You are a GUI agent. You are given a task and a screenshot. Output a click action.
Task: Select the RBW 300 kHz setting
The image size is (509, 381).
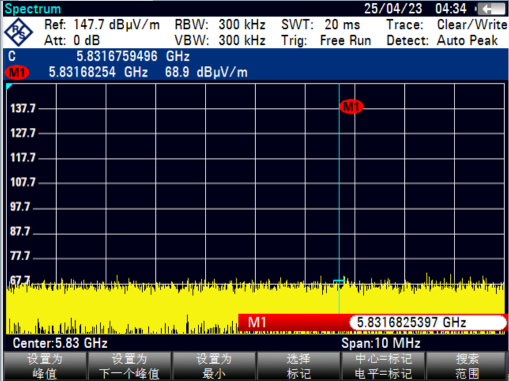pyautogui.click(x=220, y=25)
